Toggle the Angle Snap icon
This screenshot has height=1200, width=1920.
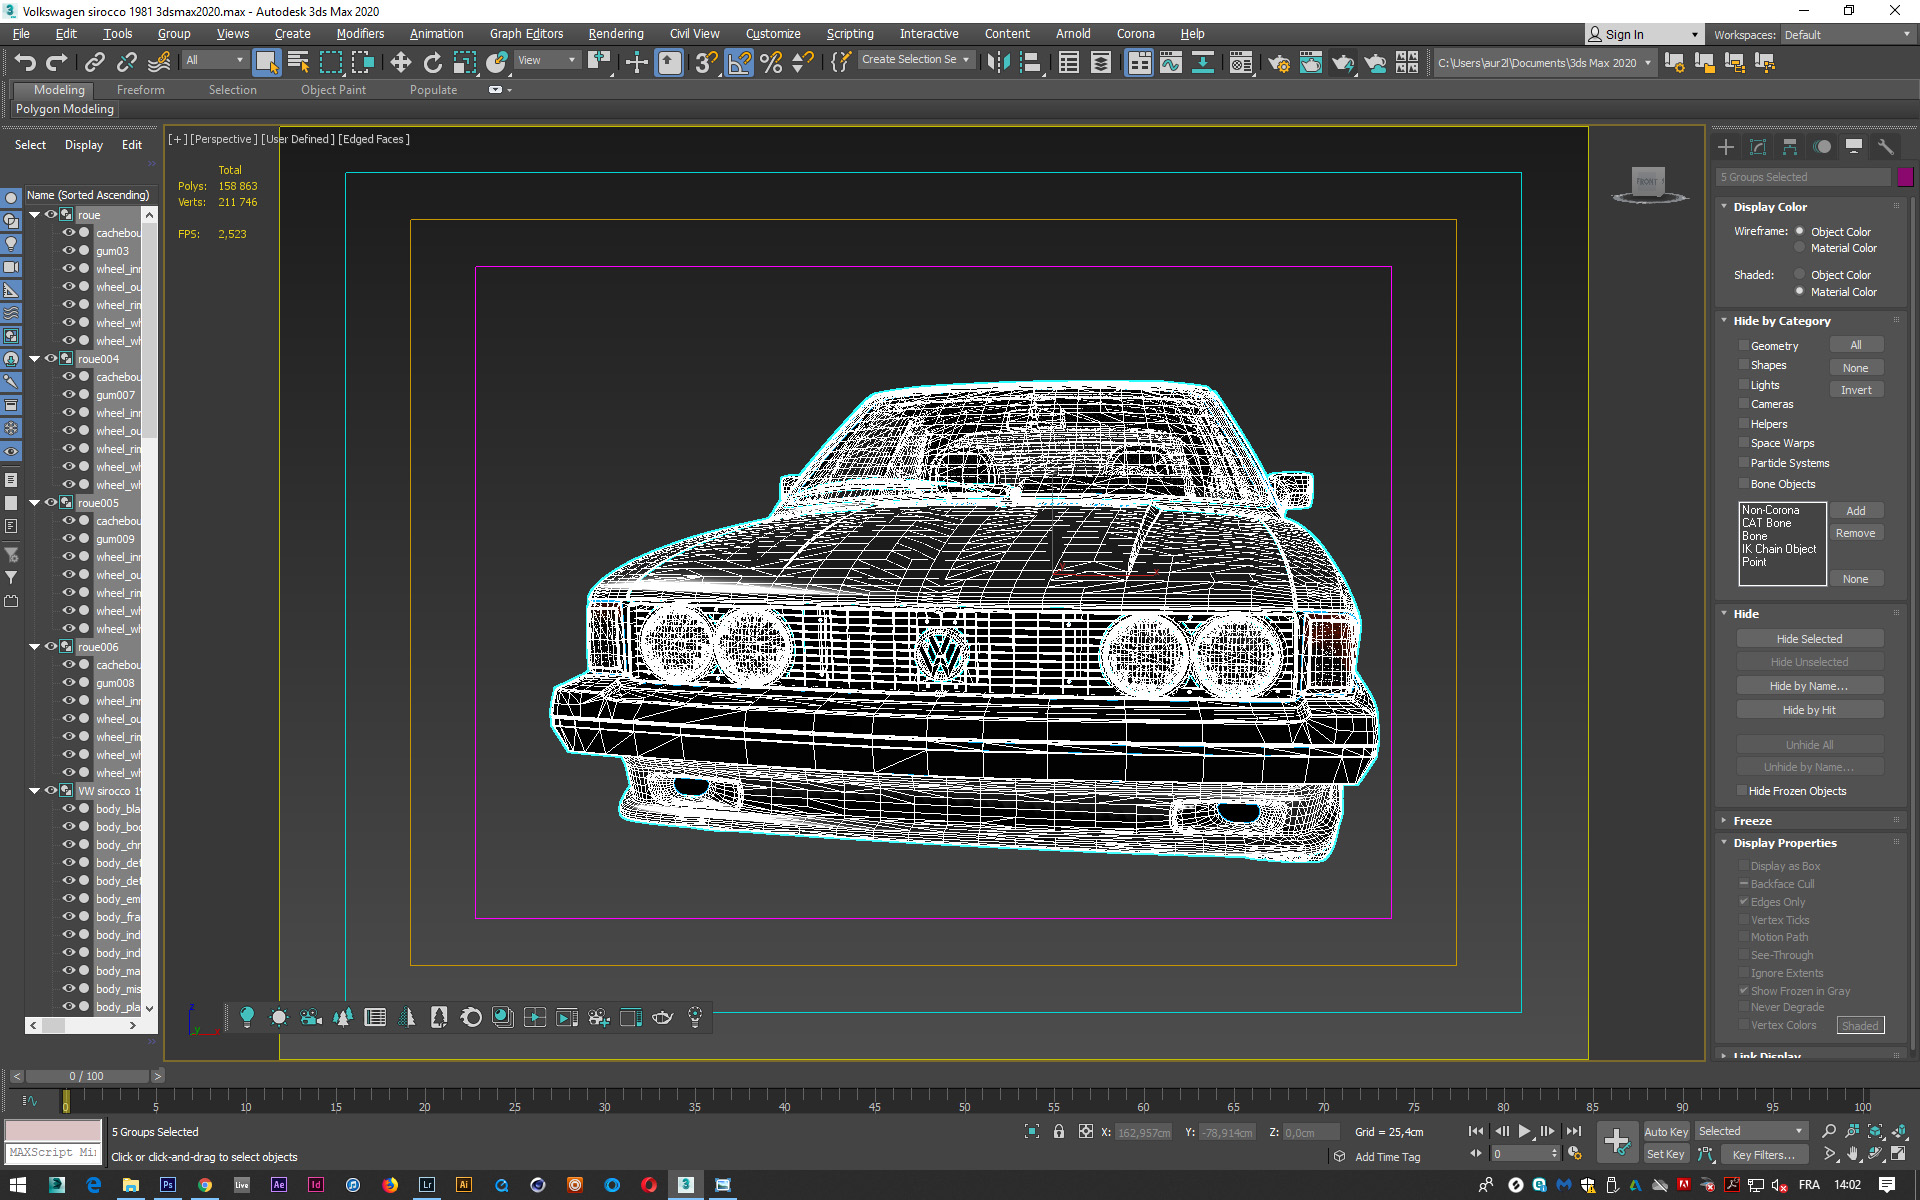[x=739, y=63]
